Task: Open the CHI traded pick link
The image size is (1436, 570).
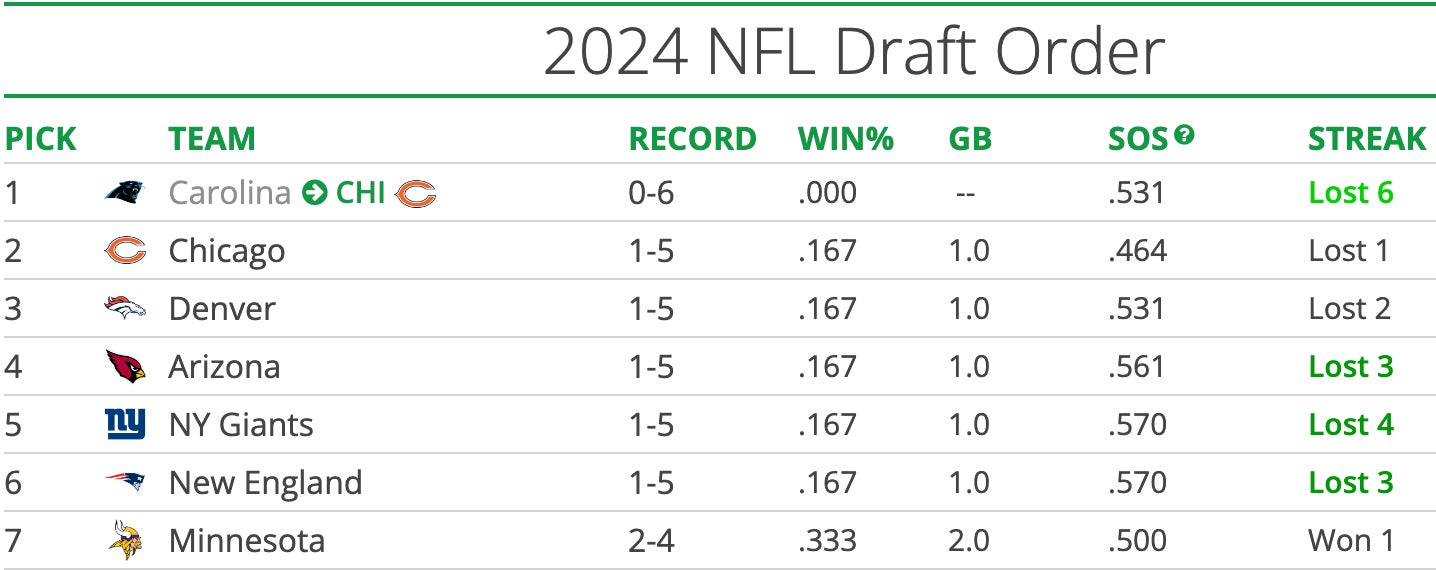Action: (361, 193)
